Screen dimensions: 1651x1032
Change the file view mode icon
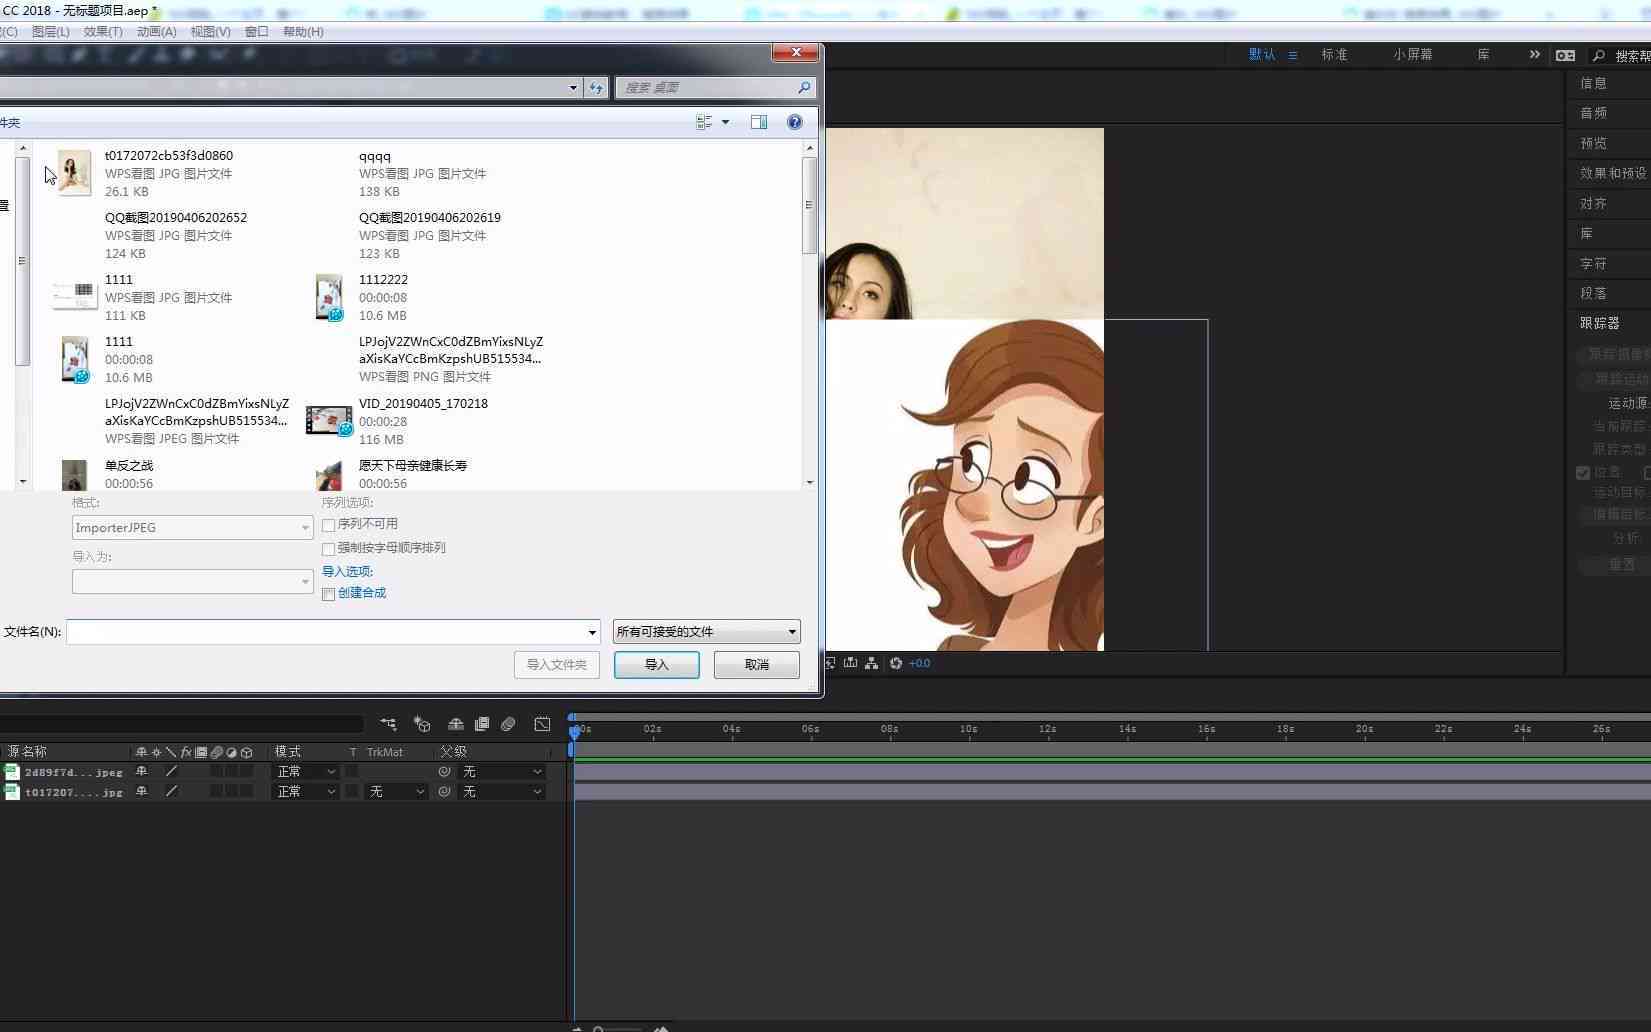(704, 122)
